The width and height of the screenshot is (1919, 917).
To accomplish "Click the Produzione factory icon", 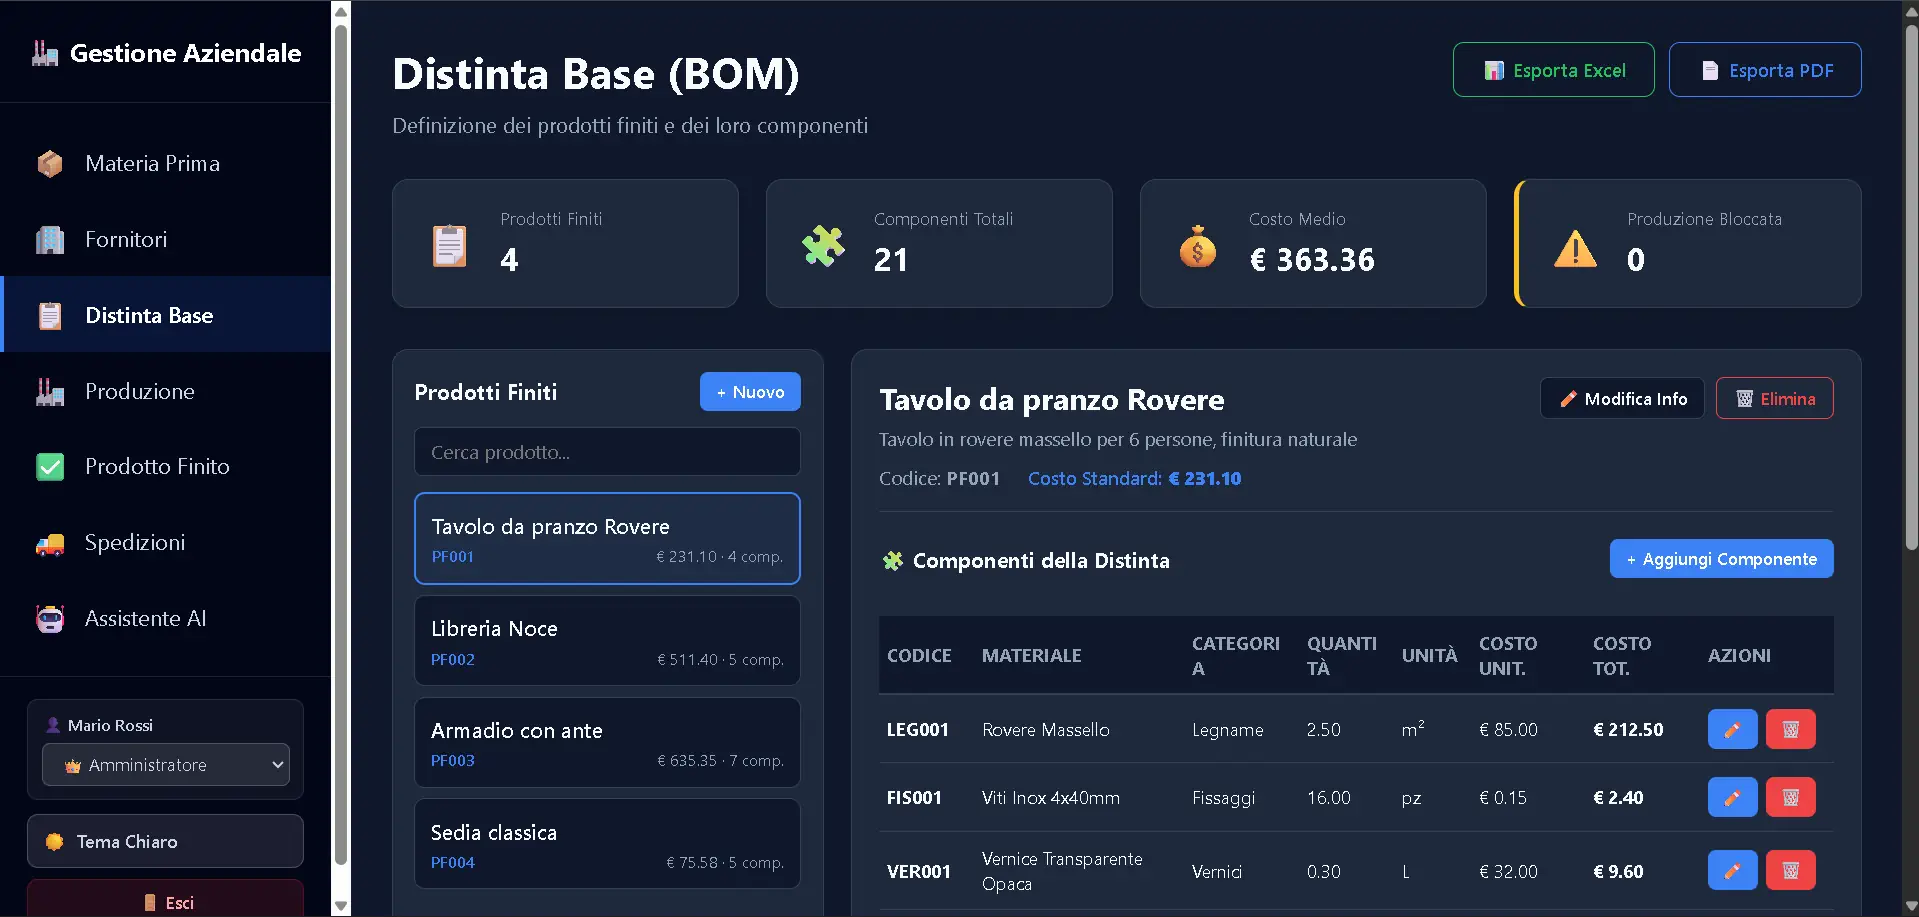I will [50, 391].
